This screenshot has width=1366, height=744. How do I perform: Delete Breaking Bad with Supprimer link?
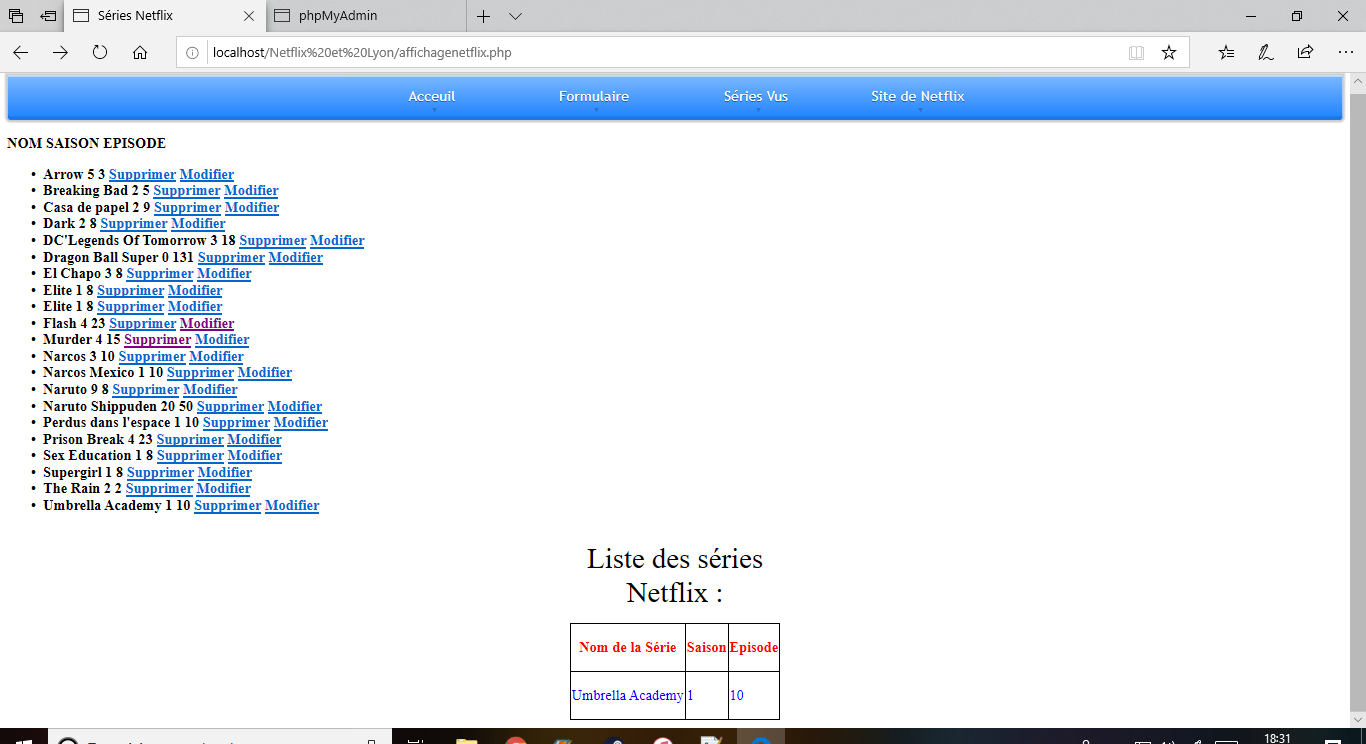coord(186,191)
